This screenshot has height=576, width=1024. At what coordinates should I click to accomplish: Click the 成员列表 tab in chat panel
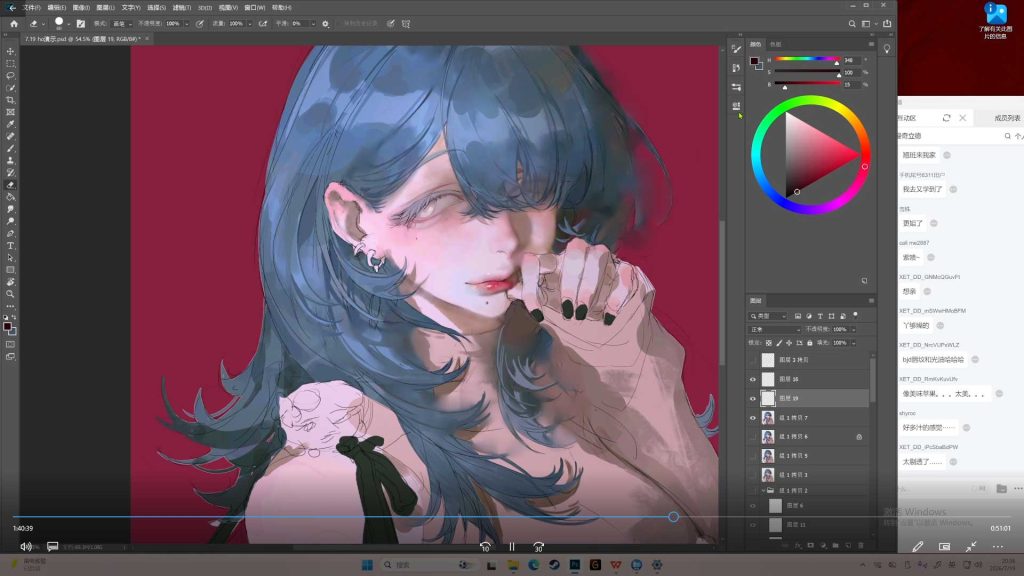click(1007, 118)
